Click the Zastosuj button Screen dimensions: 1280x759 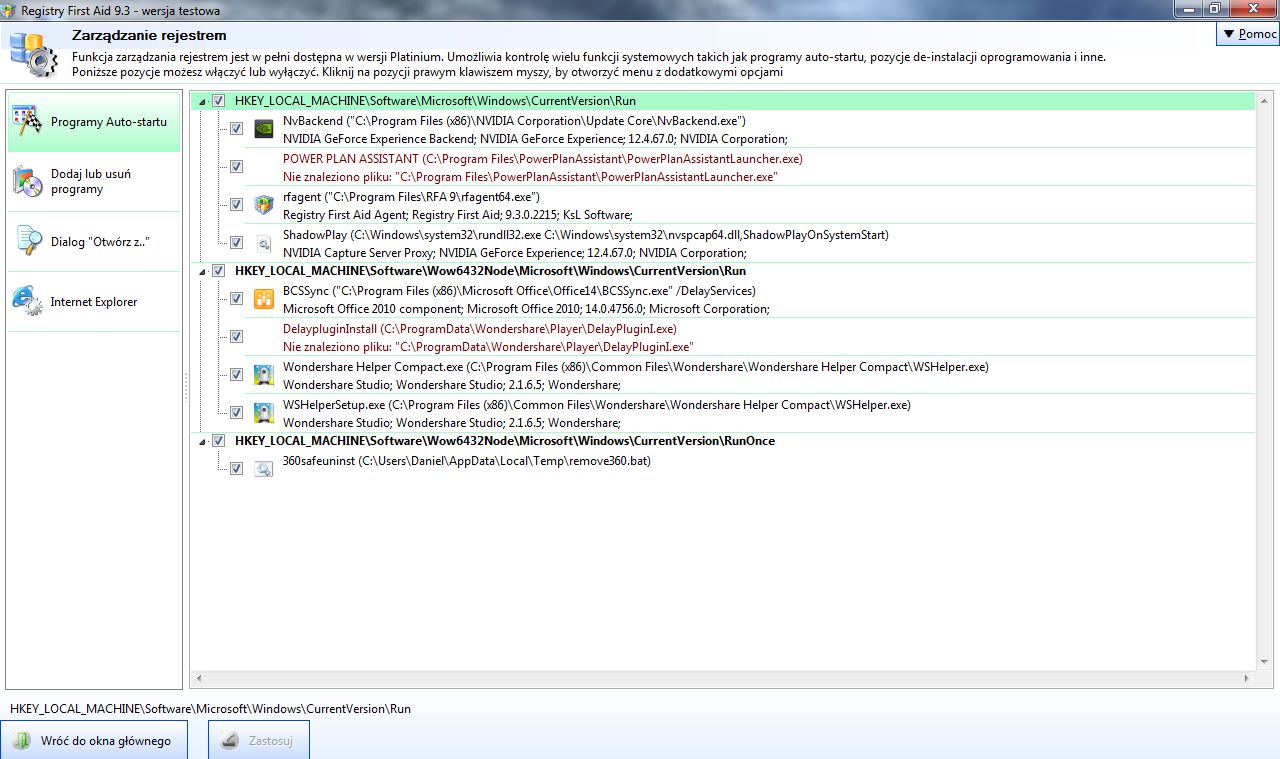tap(259, 741)
